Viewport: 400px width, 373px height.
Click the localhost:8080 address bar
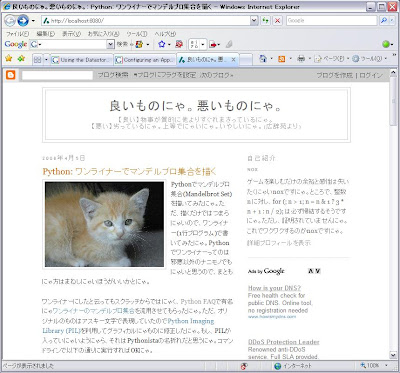click(146, 21)
